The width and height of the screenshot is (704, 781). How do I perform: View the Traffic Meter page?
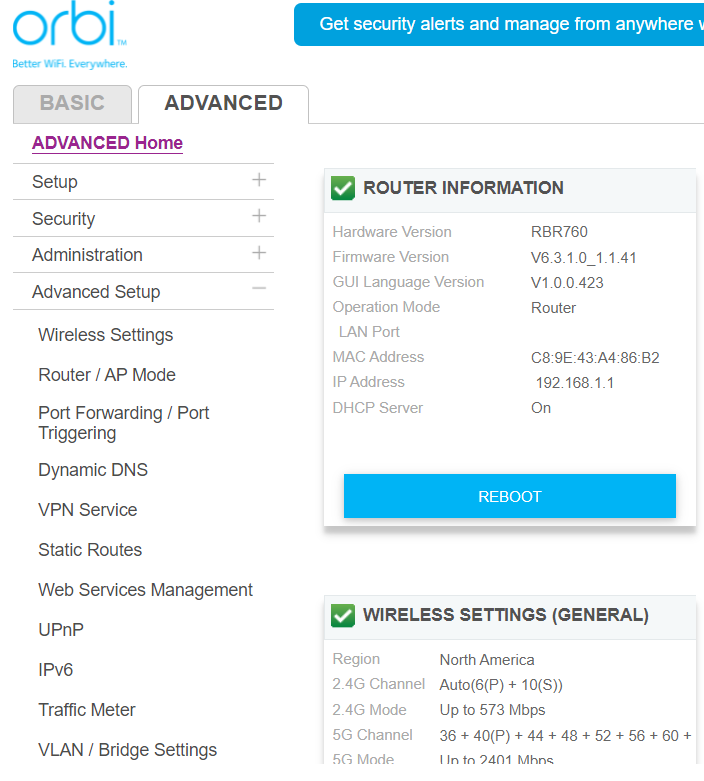[x=86, y=710]
